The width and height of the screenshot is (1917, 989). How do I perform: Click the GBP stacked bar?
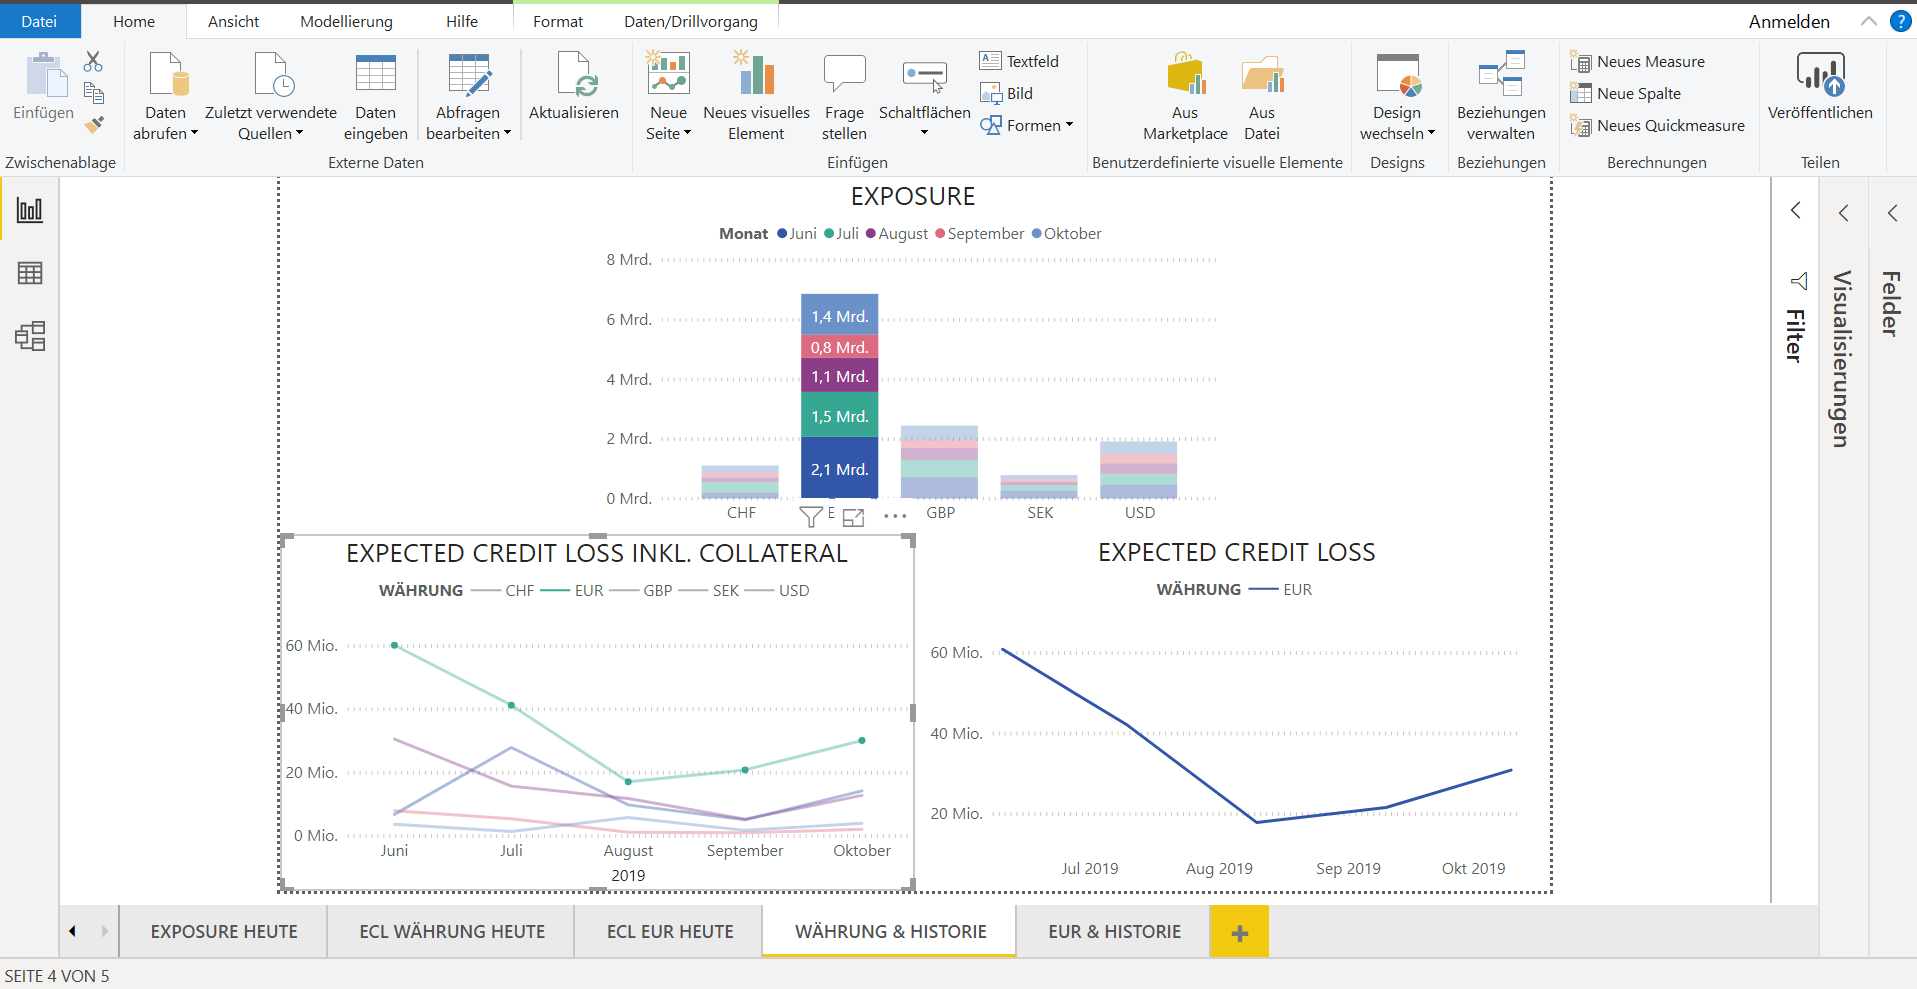point(939,462)
